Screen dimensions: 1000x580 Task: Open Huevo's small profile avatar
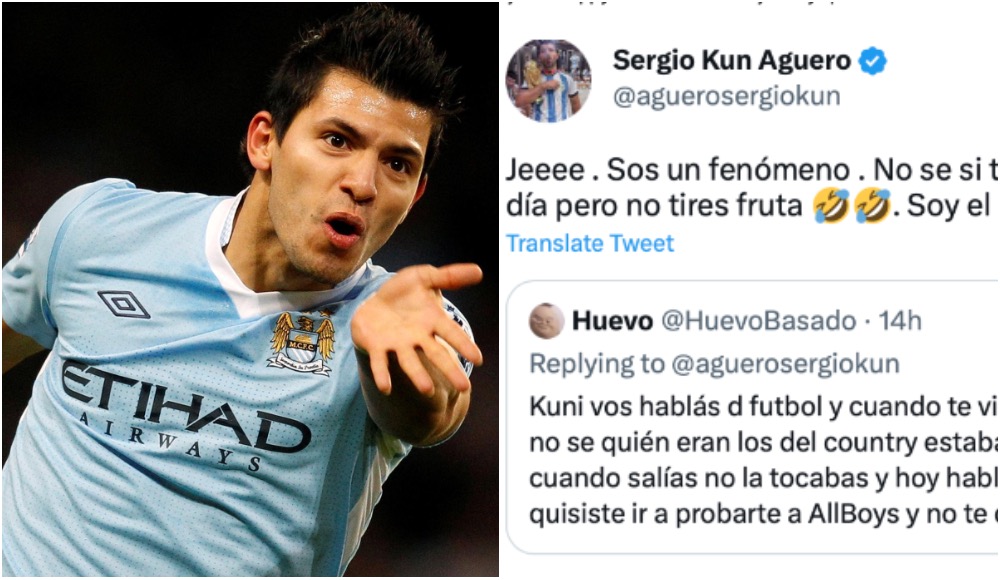click(x=547, y=320)
